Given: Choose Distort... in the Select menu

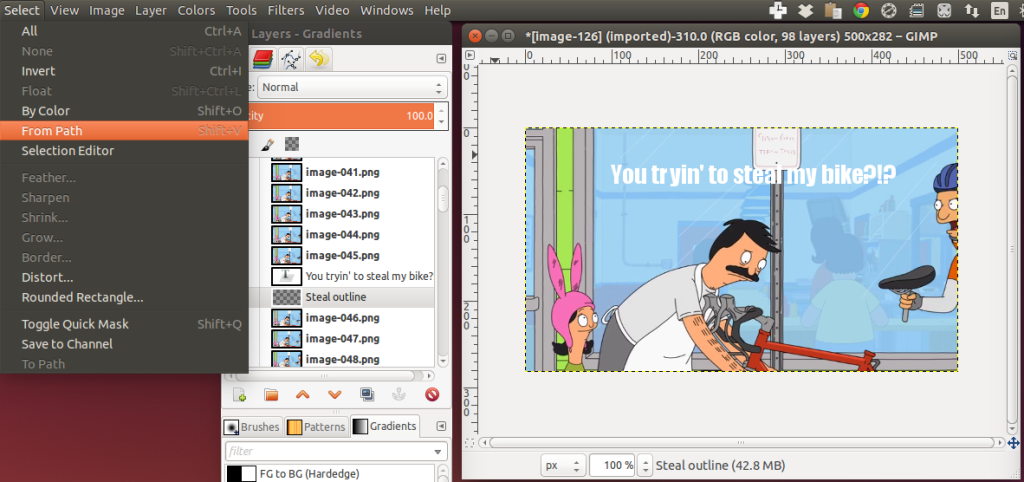Looking at the screenshot, I should point(124,277).
